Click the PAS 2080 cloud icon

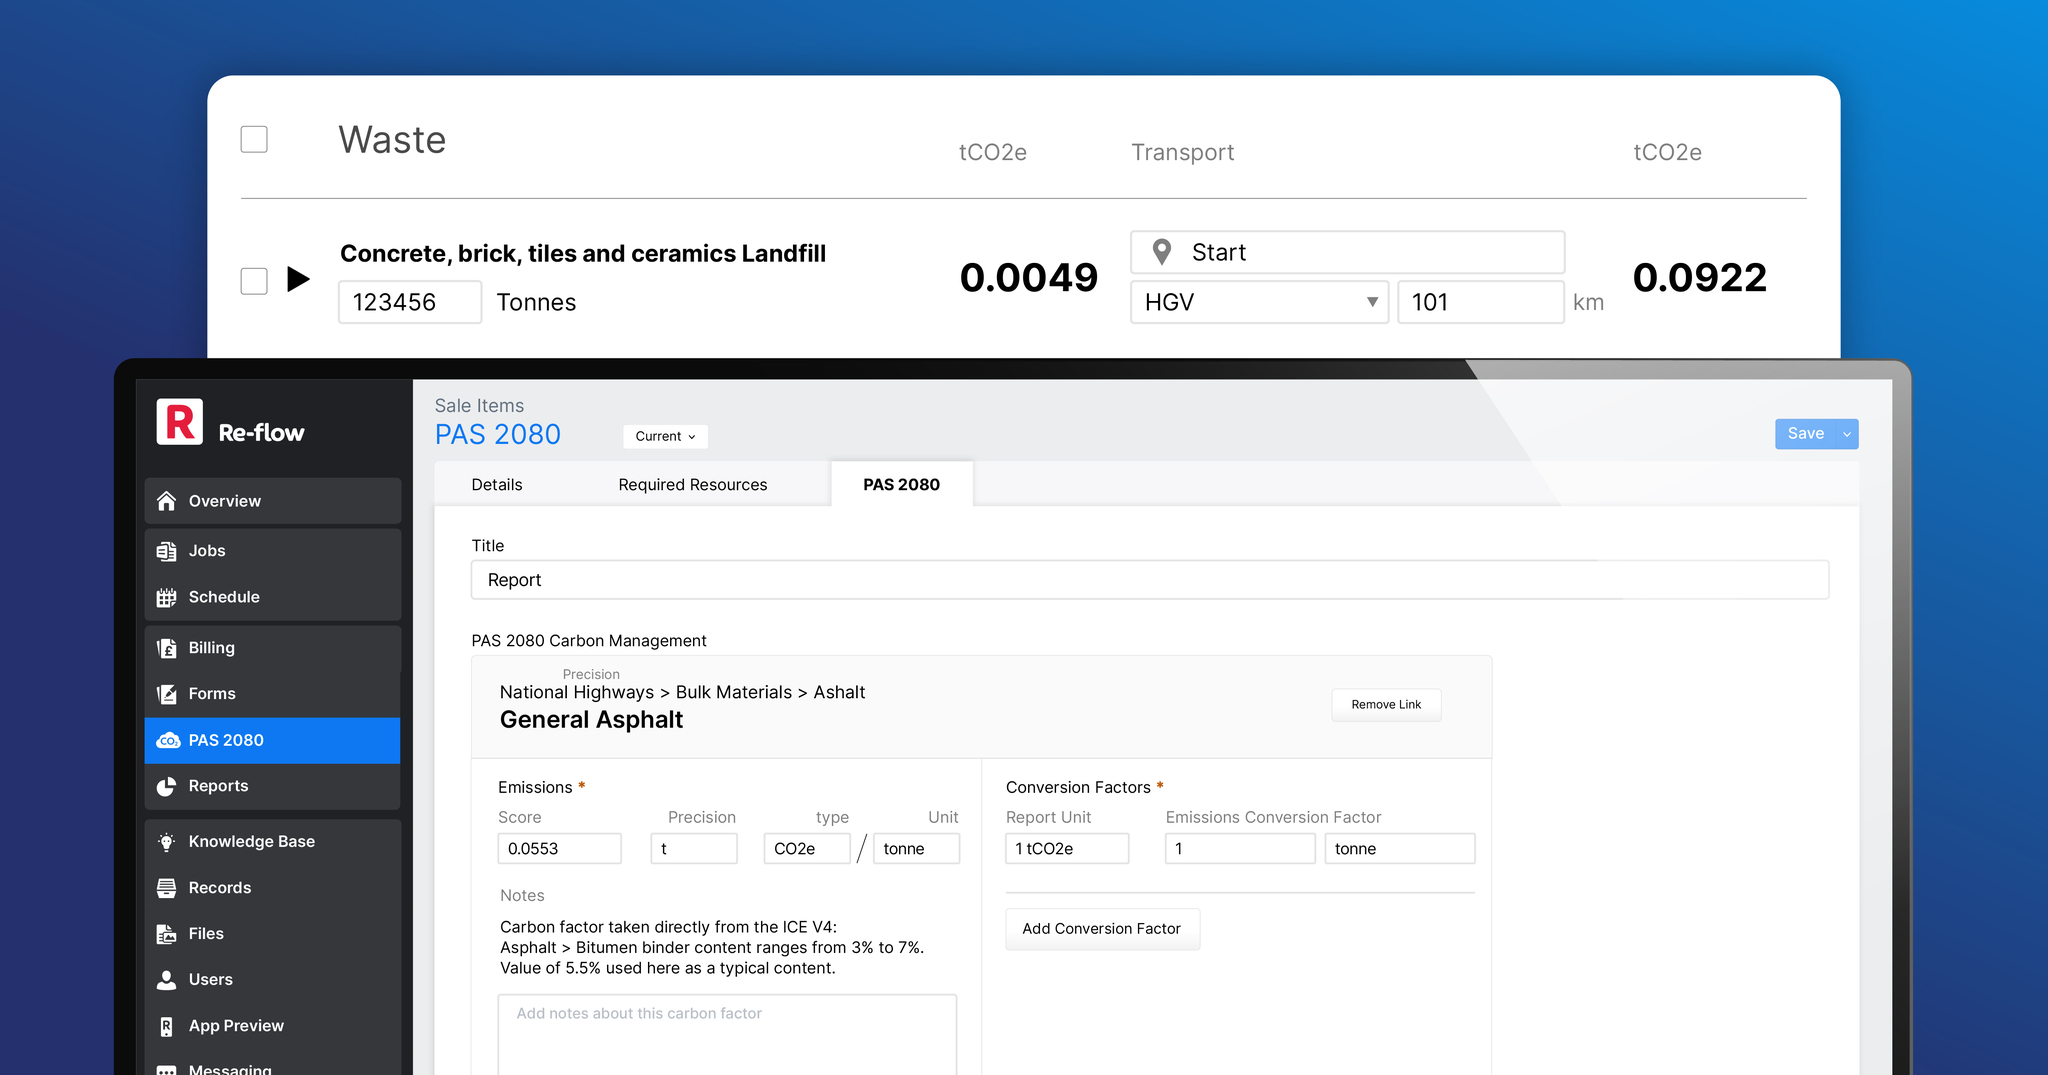168,741
